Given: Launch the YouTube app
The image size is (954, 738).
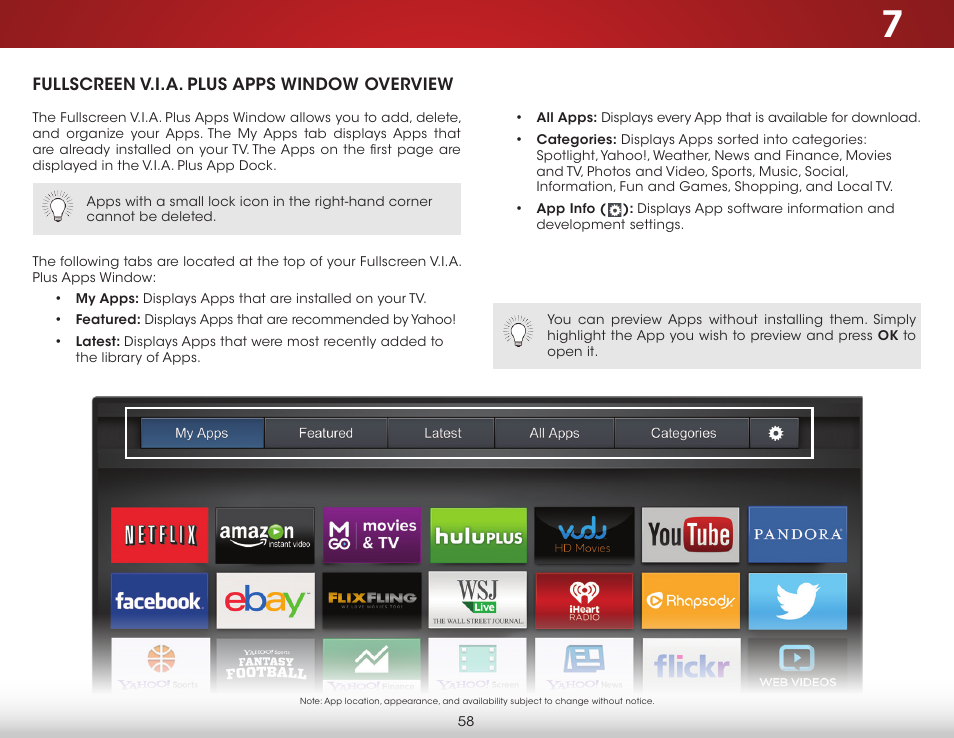Looking at the screenshot, I should coord(691,535).
